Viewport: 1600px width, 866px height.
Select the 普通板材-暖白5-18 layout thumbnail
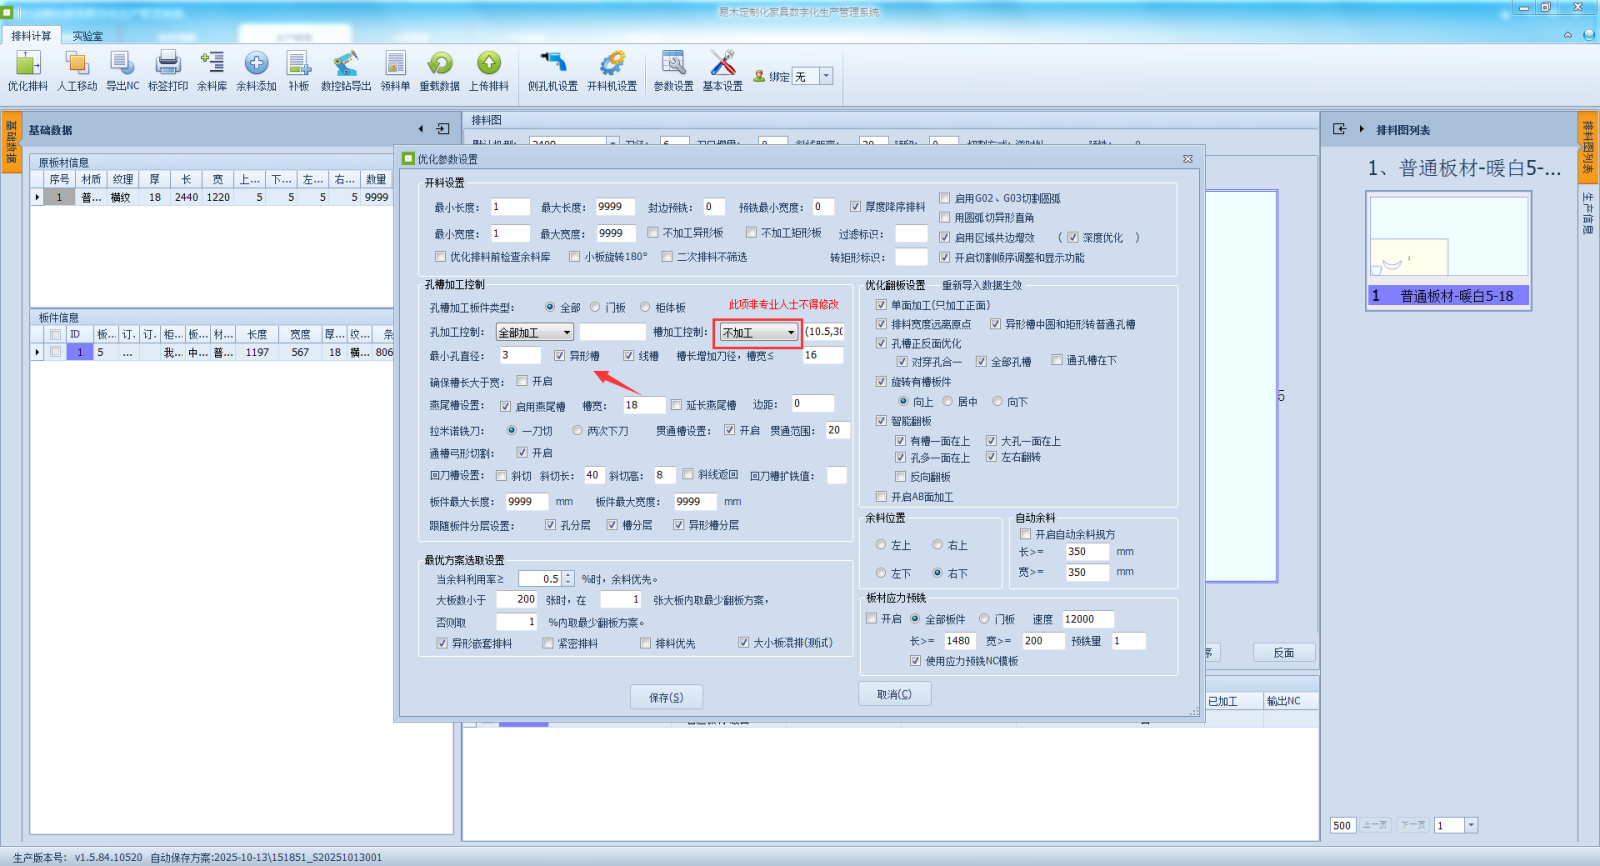[x=1448, y=249]
